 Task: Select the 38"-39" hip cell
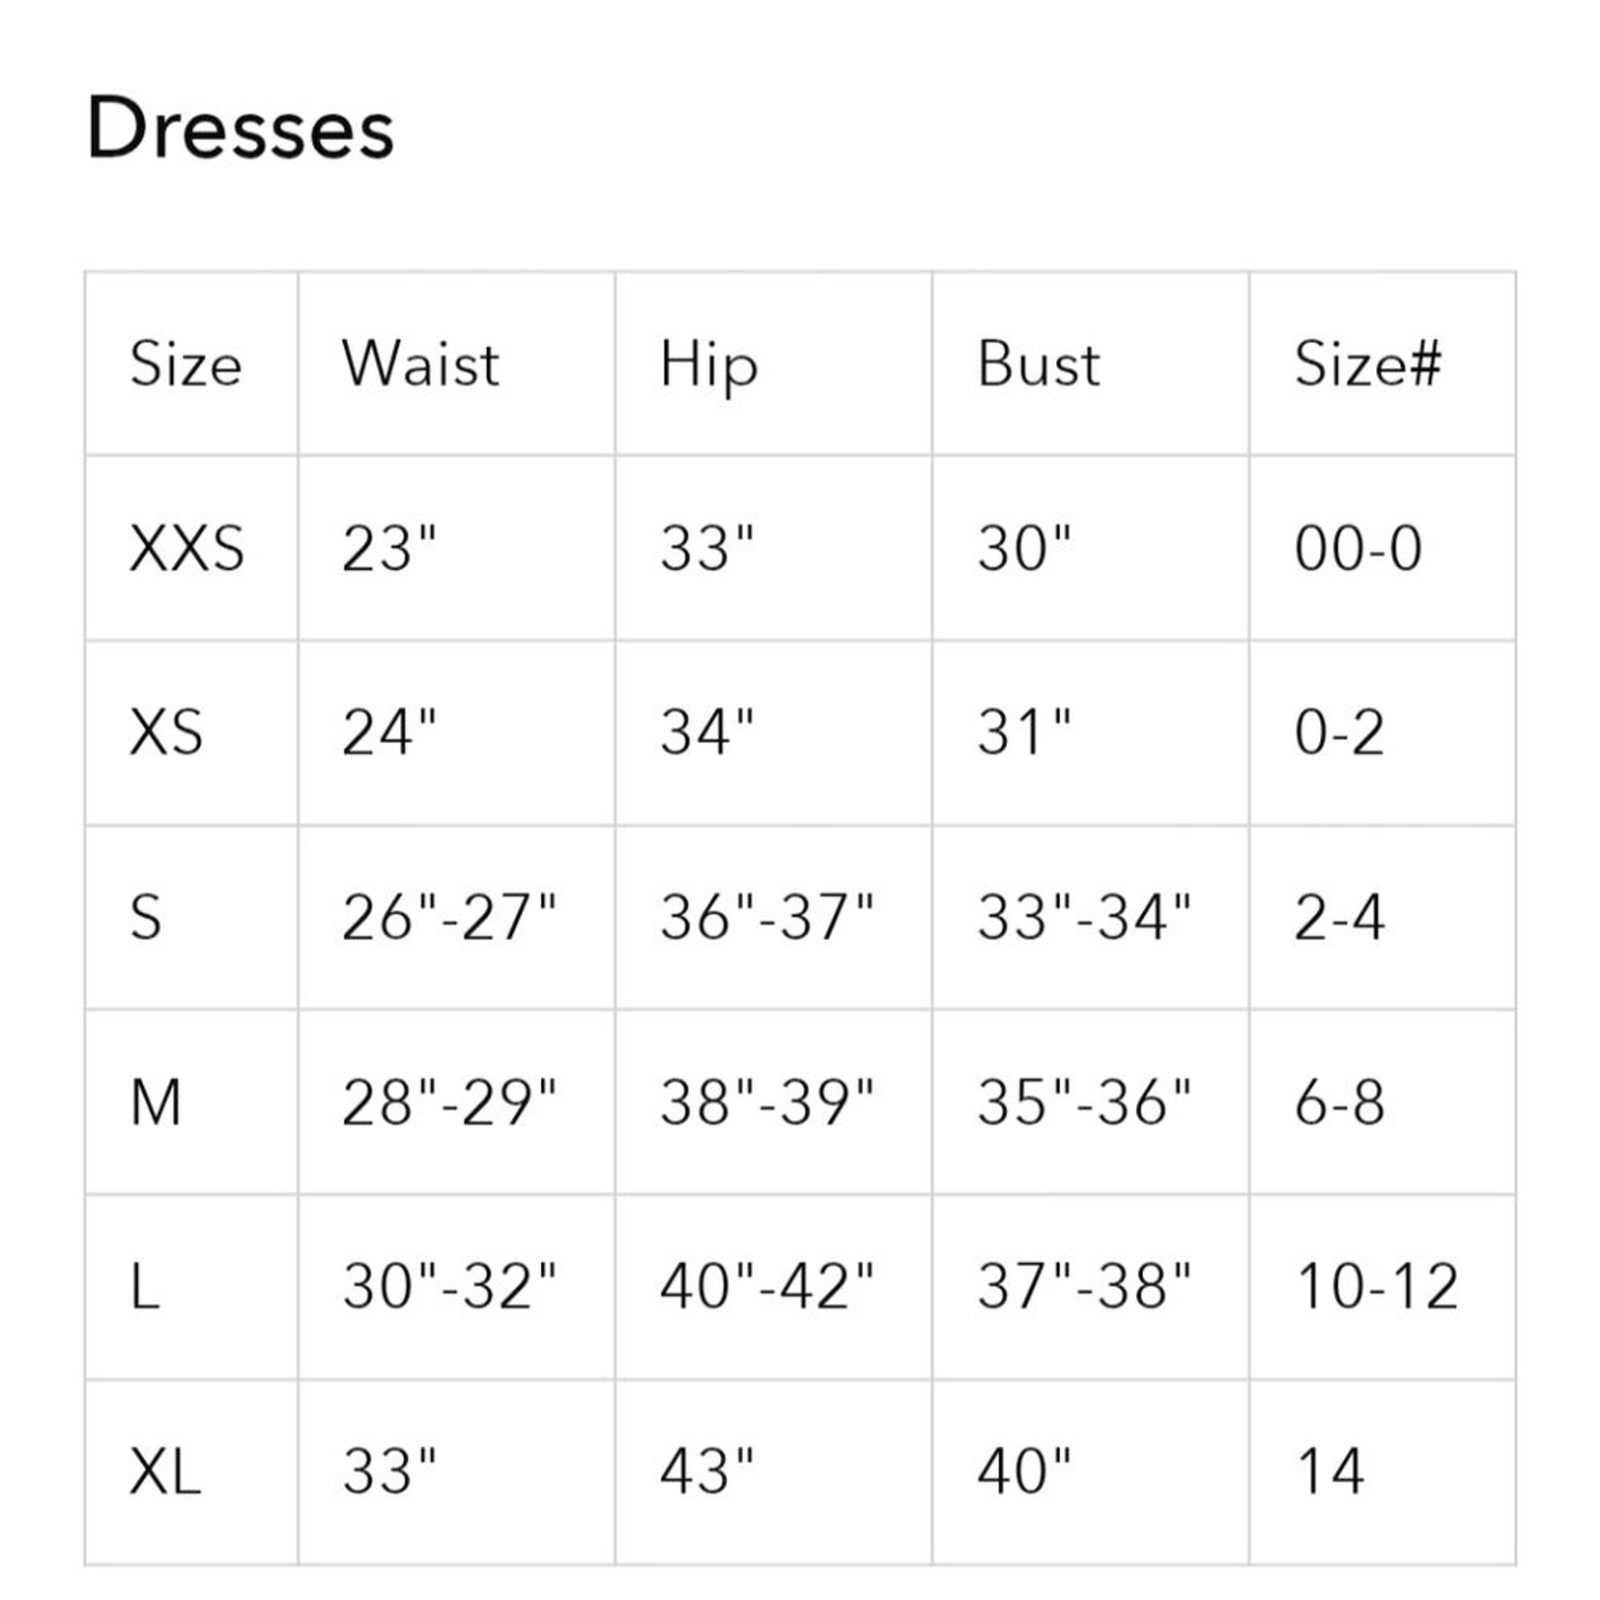pos(766,1102)
